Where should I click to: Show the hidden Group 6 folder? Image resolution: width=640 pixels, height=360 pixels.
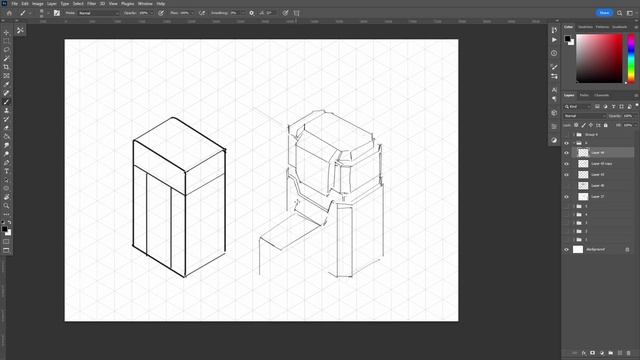[x=566, y=134]
